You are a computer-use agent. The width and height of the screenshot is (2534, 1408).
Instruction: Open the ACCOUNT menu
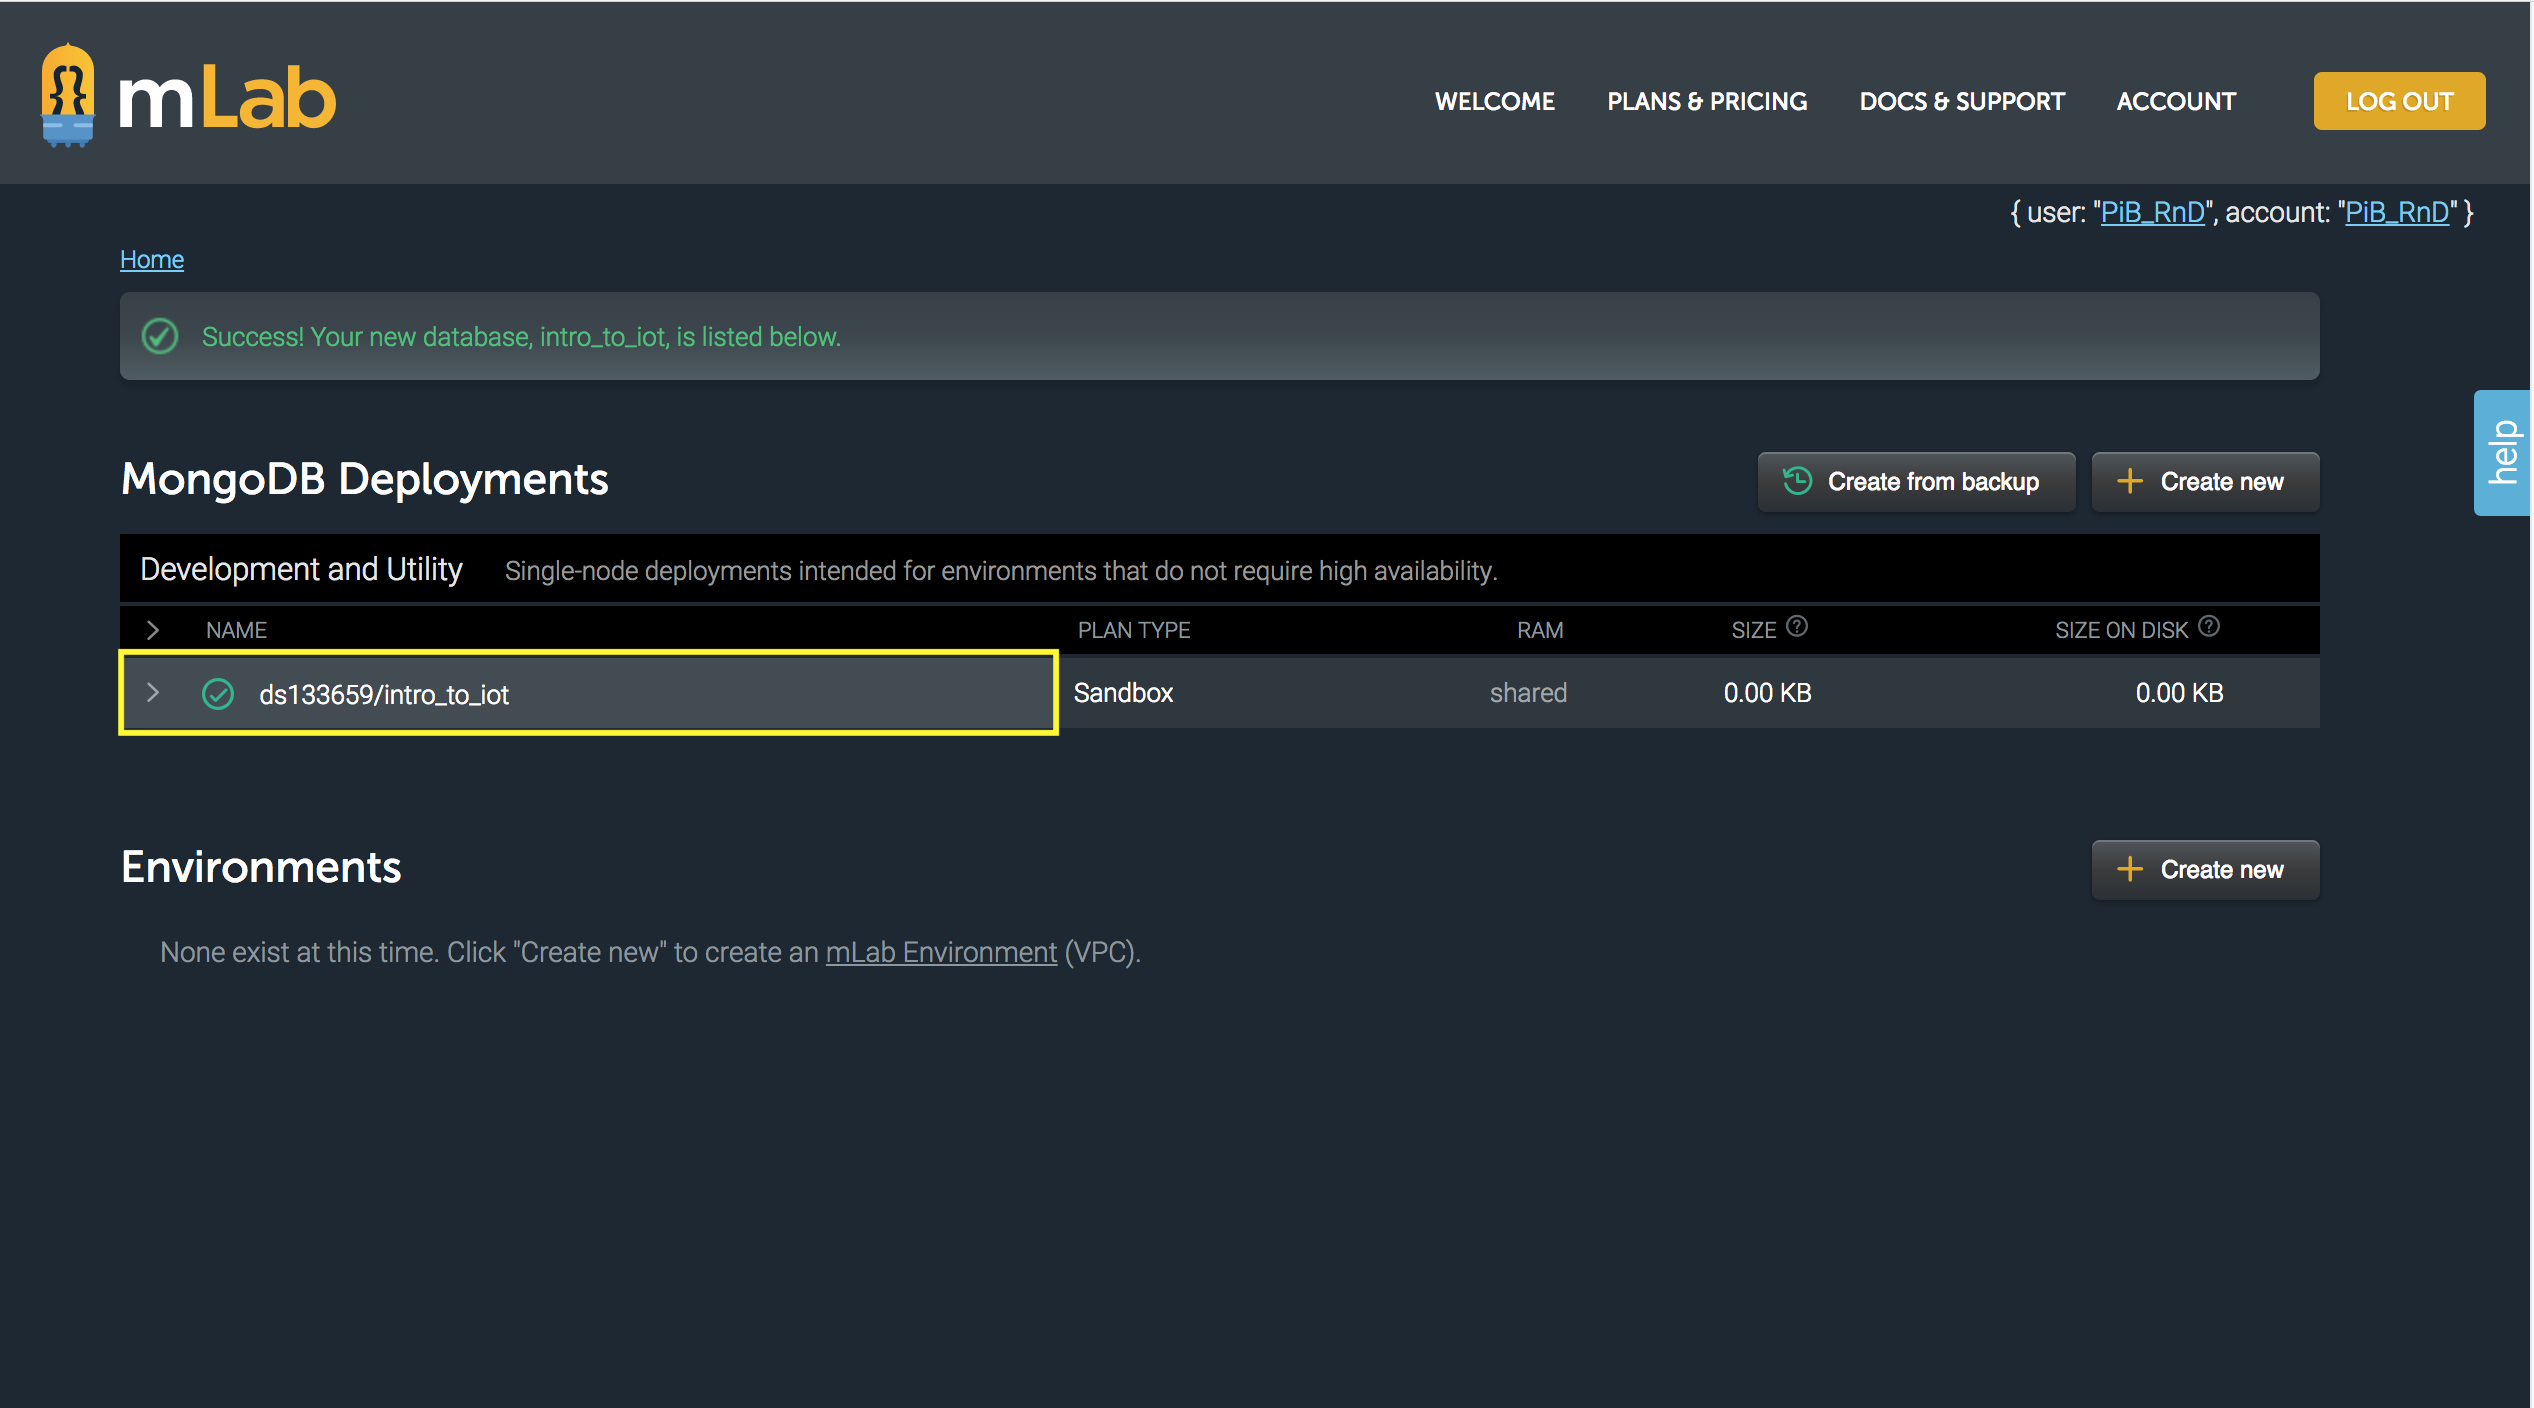pos(2175,101)
